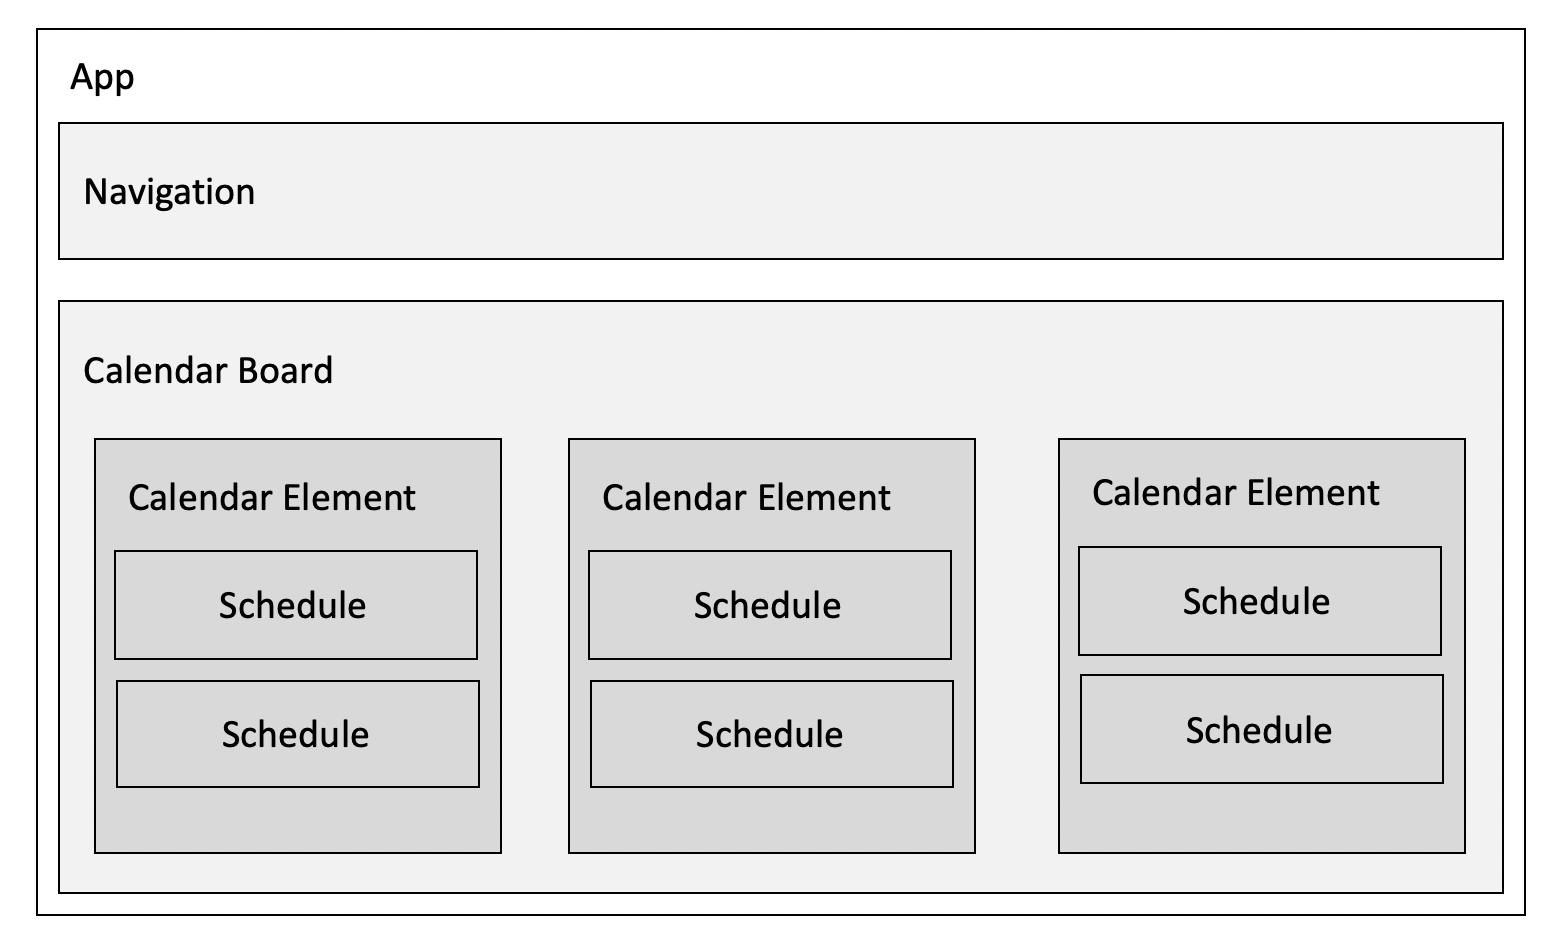This screenshot has width=1564, height=934.
Task: Click the left Calendar Element heading
Action: point(272,497)
